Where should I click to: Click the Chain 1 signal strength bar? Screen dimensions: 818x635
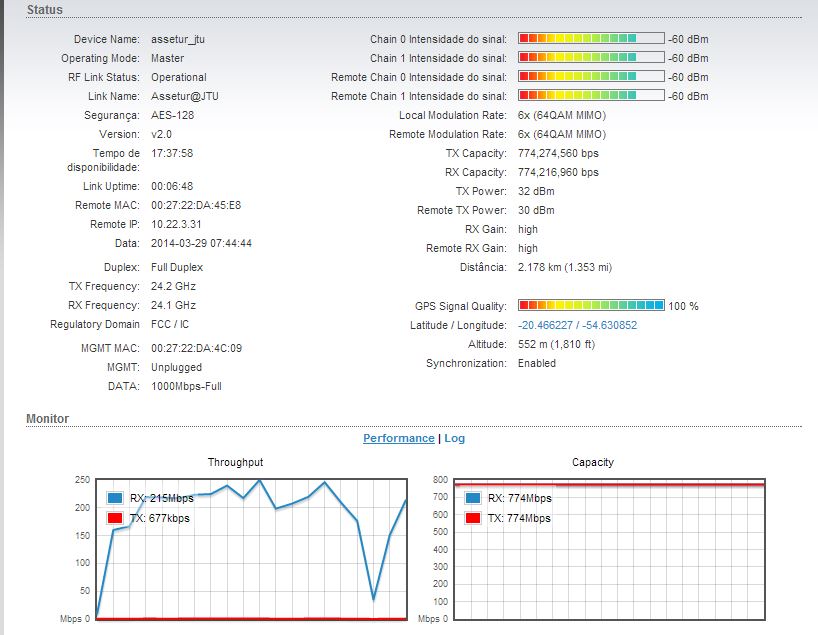coord(591,57)
